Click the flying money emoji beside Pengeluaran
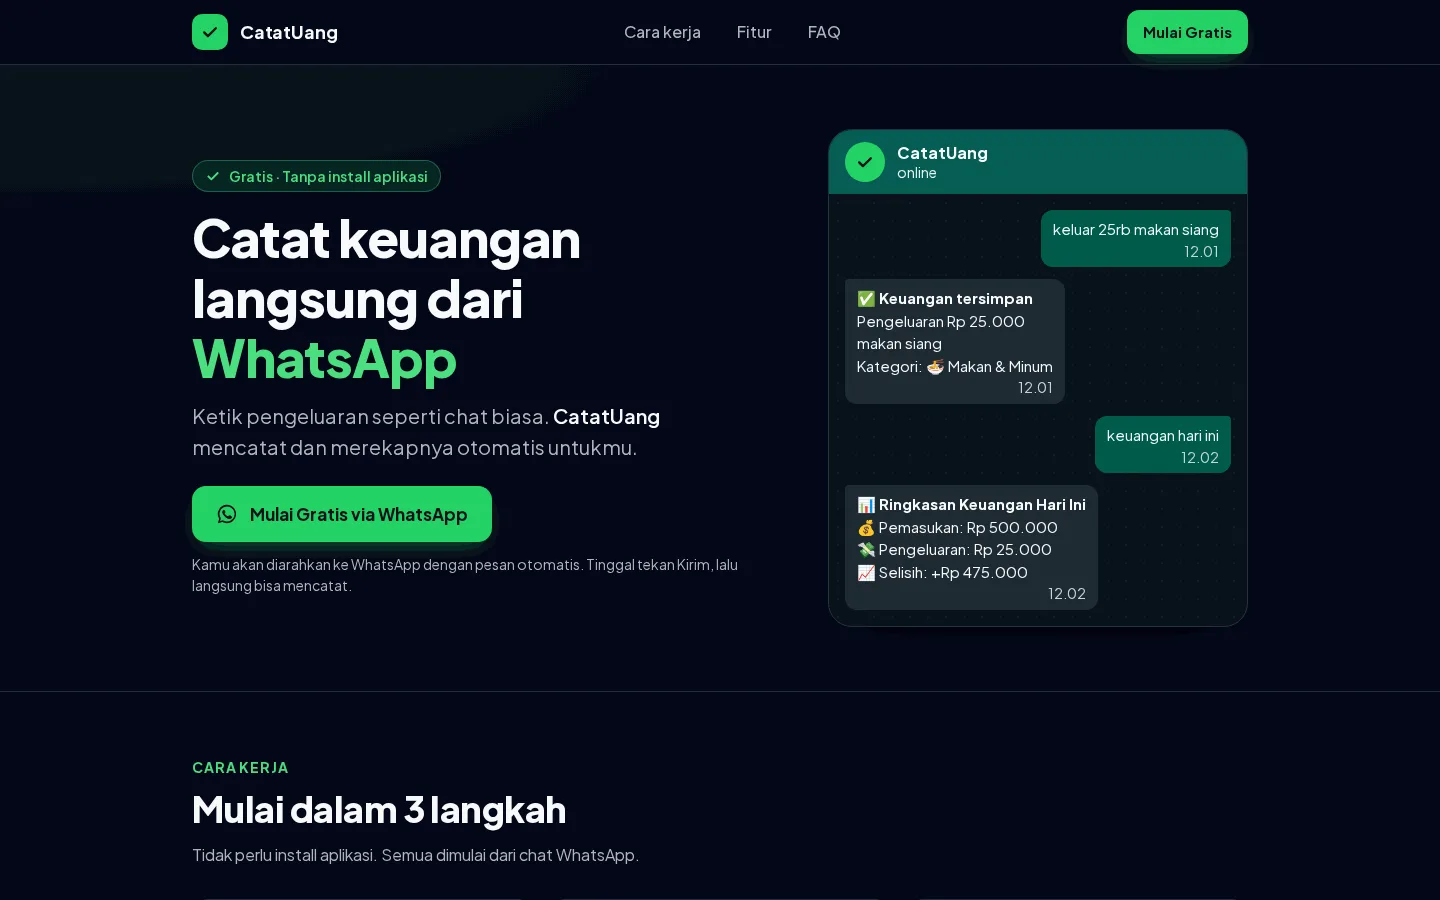The image size is (1440, 900). coord(866,550)
